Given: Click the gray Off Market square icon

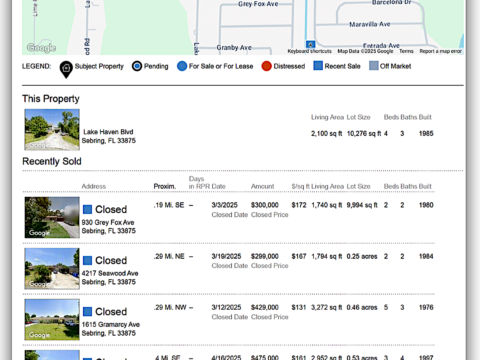Looking at the screenshot, I should pos(374,66).
